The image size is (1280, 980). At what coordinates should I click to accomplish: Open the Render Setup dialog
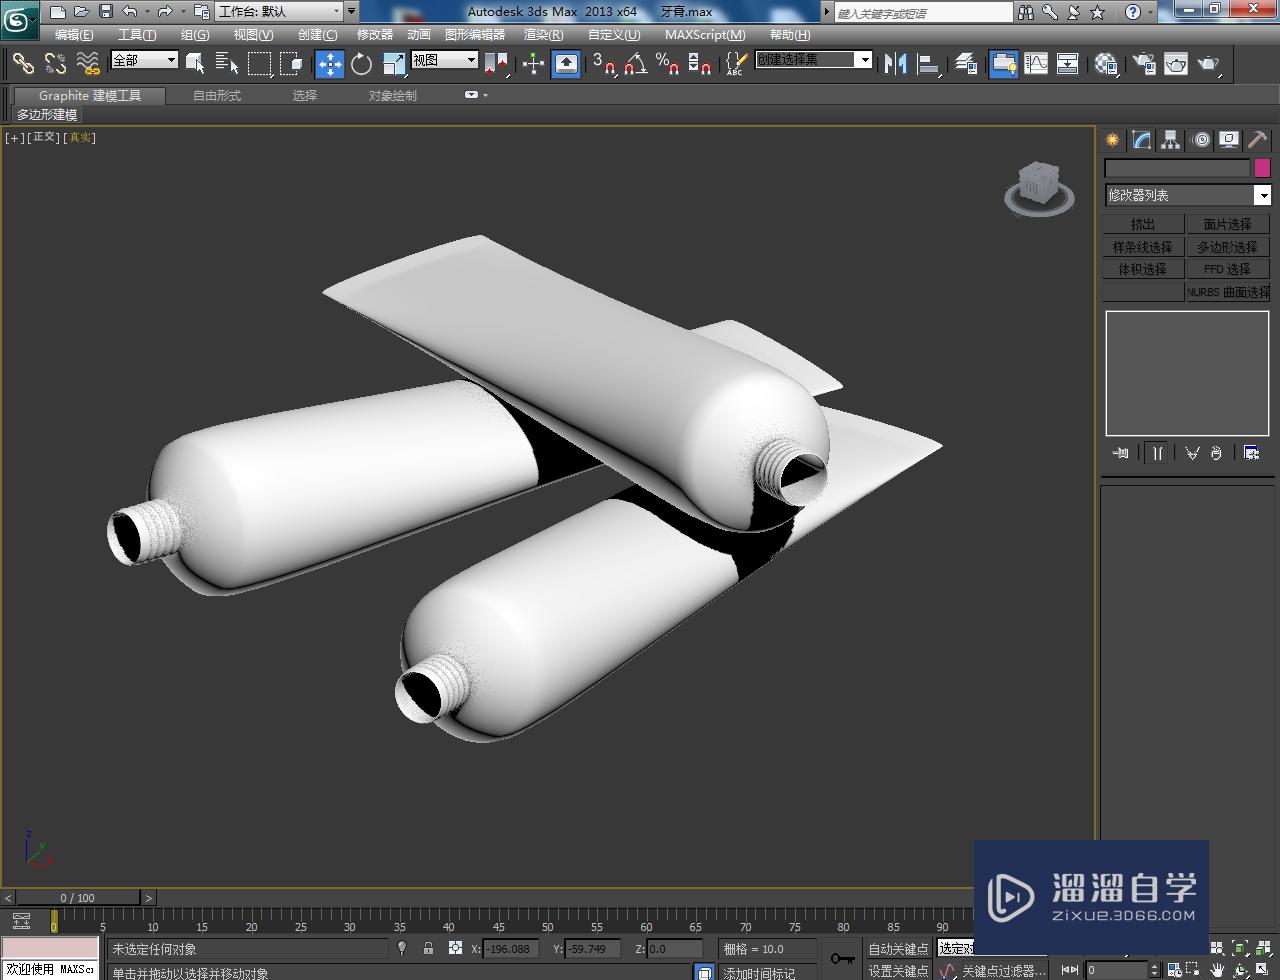tap(1144, 64)
